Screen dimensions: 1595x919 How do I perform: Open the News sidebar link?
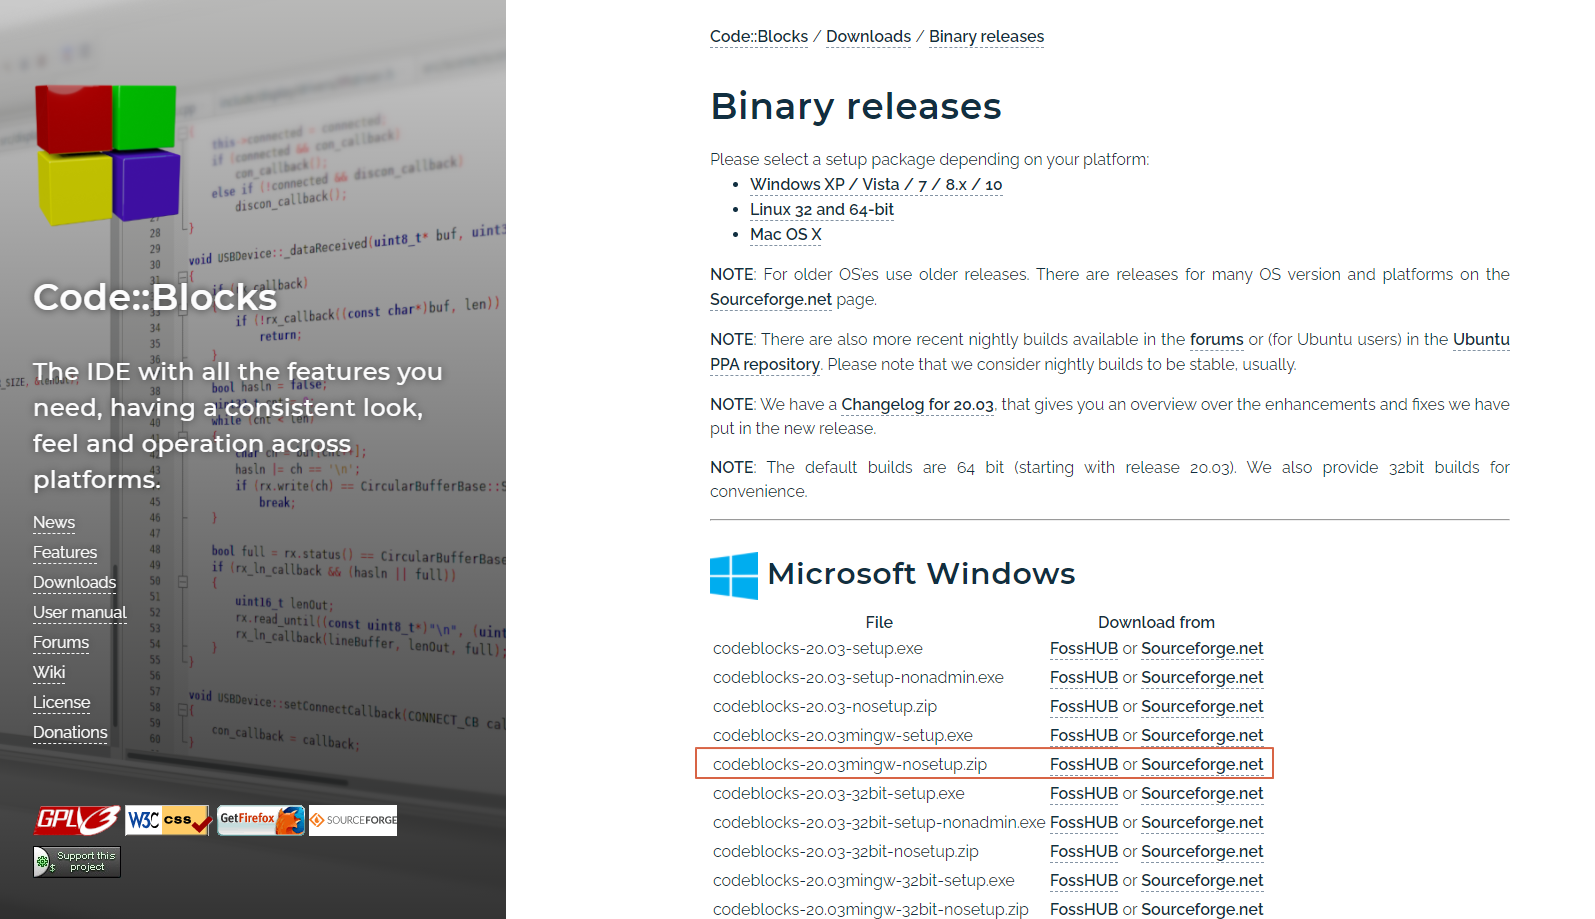coord(54,523)
